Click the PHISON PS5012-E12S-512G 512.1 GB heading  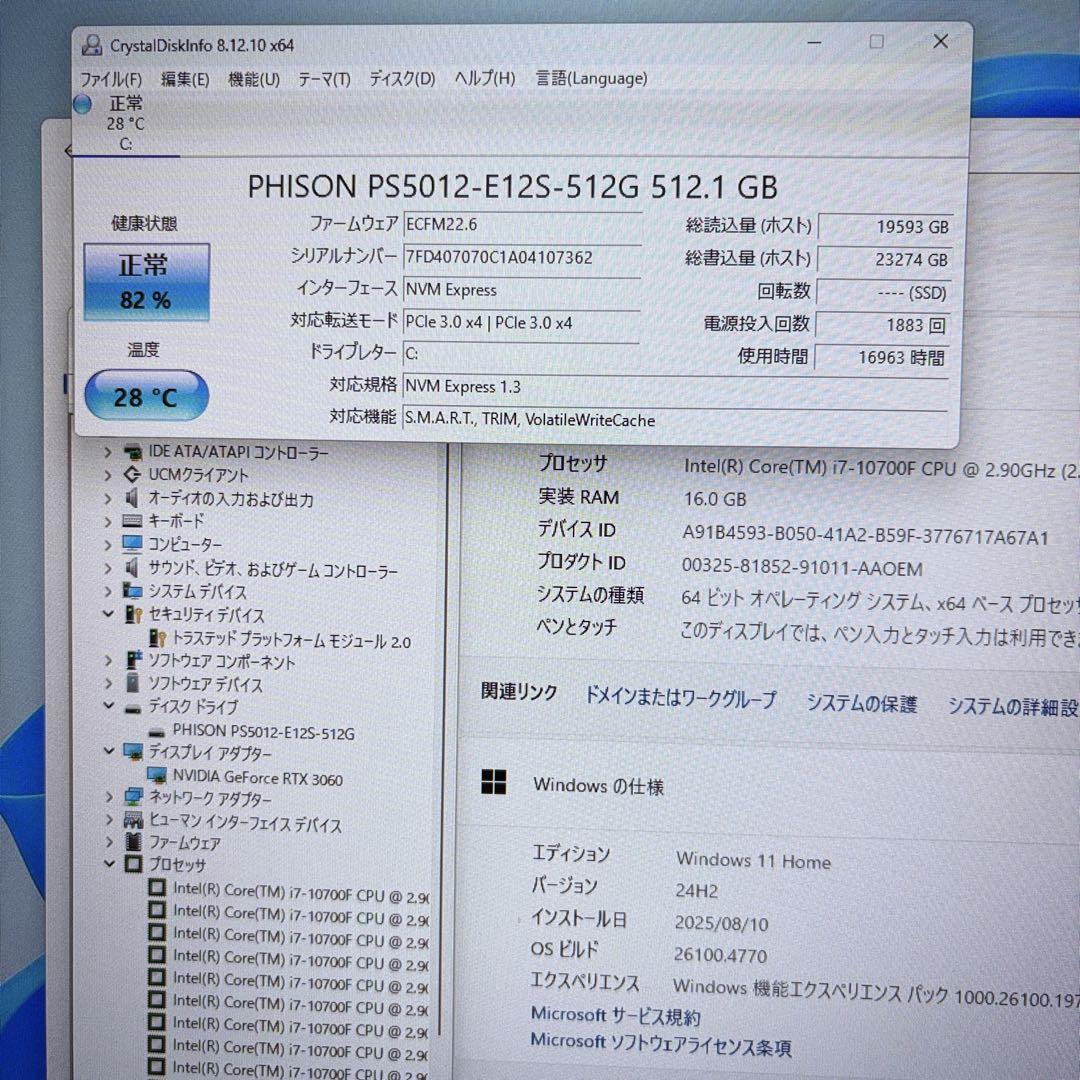point(512,187)
